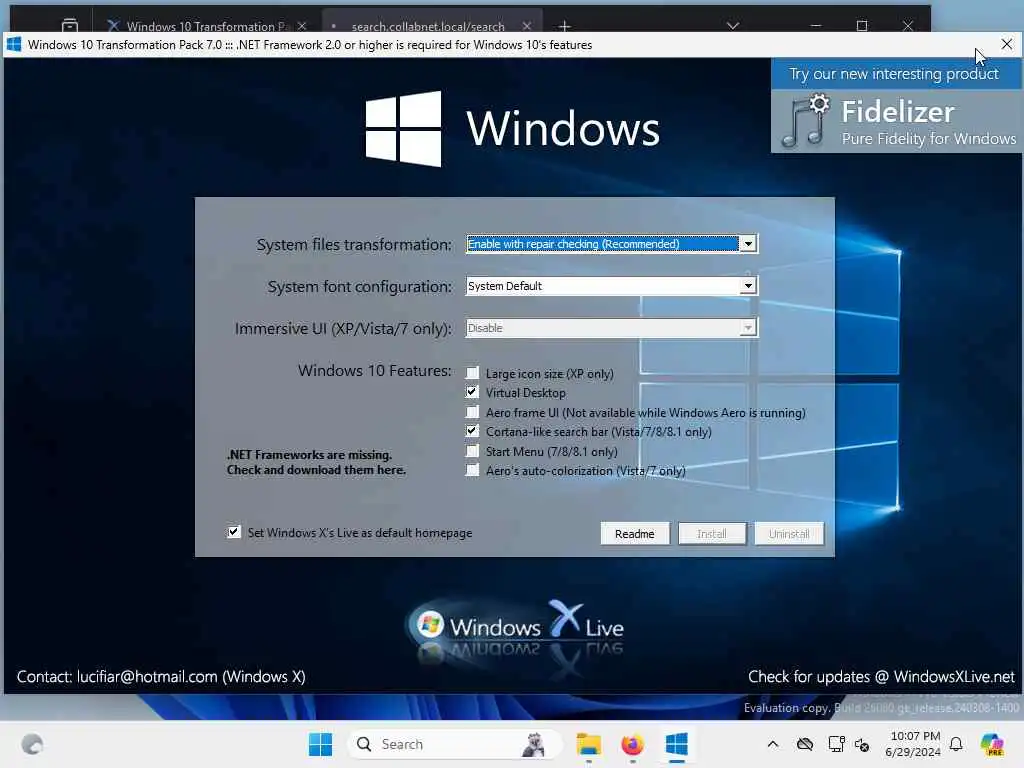
Task: Open a new browser tab with plus
Action: click(565, 26)
